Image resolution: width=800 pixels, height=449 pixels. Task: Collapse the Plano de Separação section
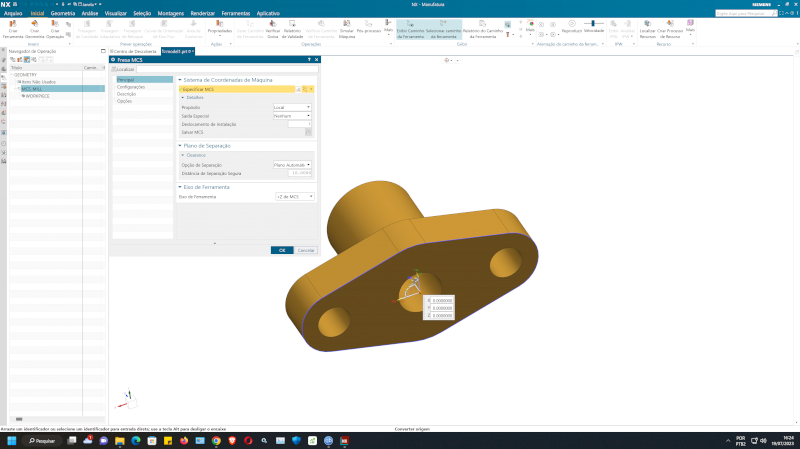click(x=179, y=146)
